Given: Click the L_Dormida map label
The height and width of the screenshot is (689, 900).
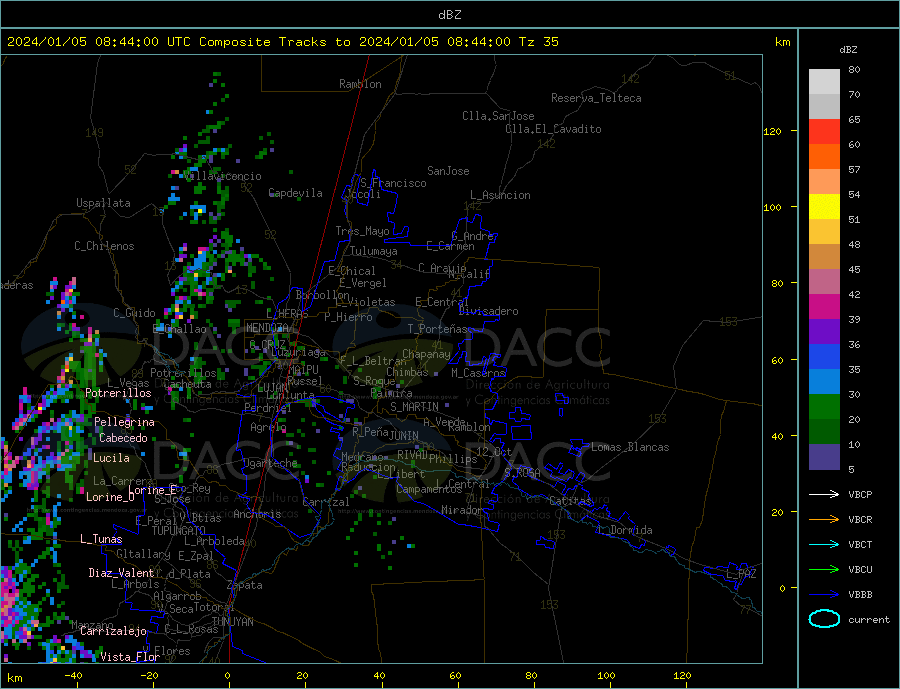Looking at the screenshot, I should (626, 530).
